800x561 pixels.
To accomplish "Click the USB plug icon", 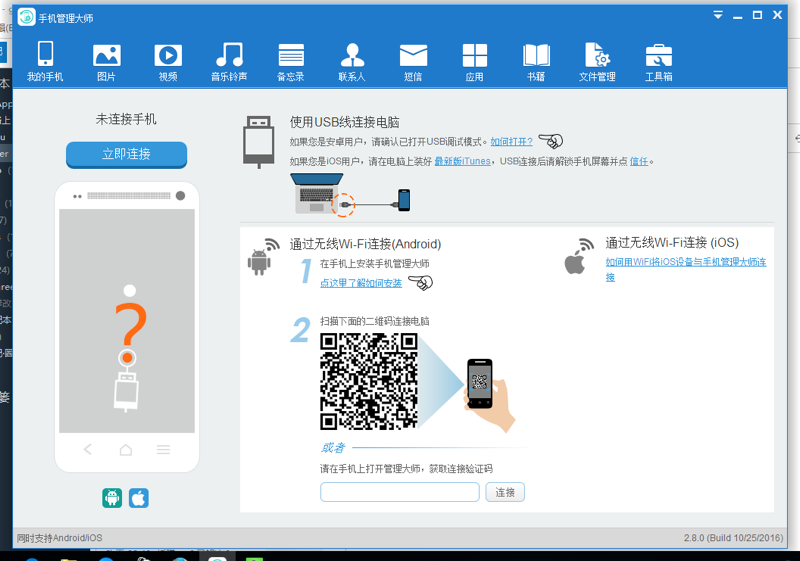I will [259, 142].
